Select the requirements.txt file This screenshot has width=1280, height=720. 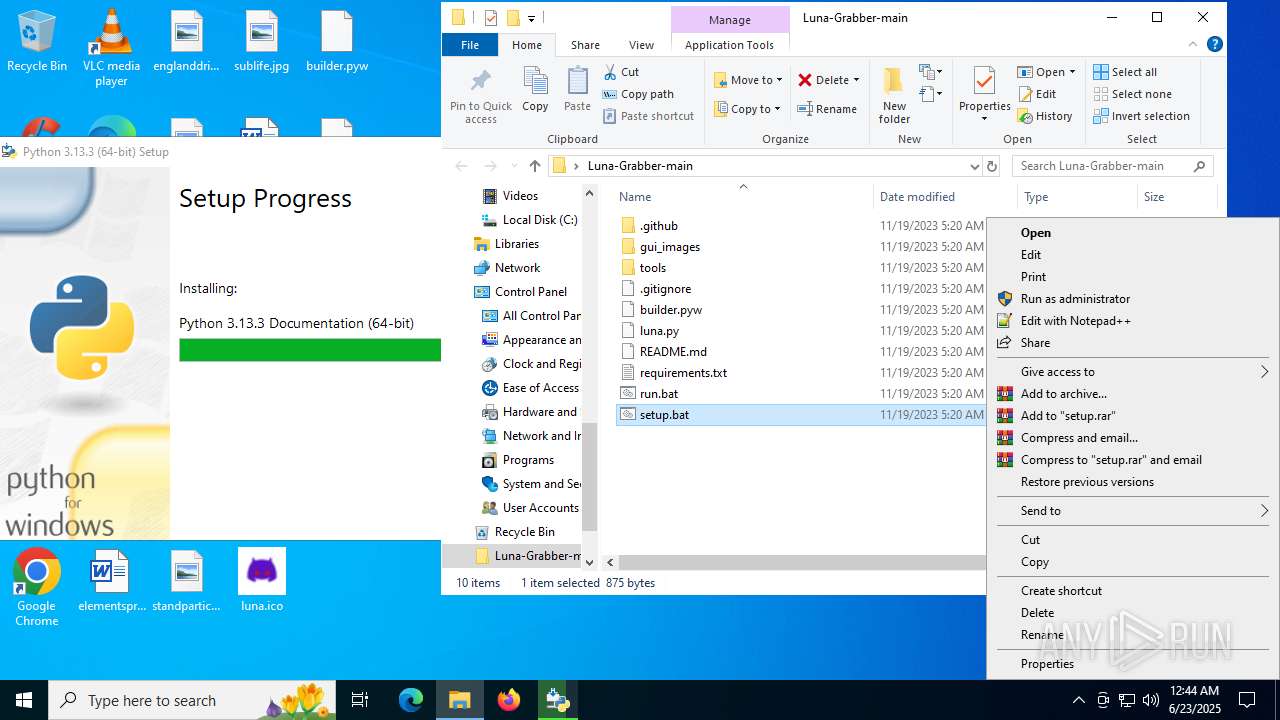(683, 373)
